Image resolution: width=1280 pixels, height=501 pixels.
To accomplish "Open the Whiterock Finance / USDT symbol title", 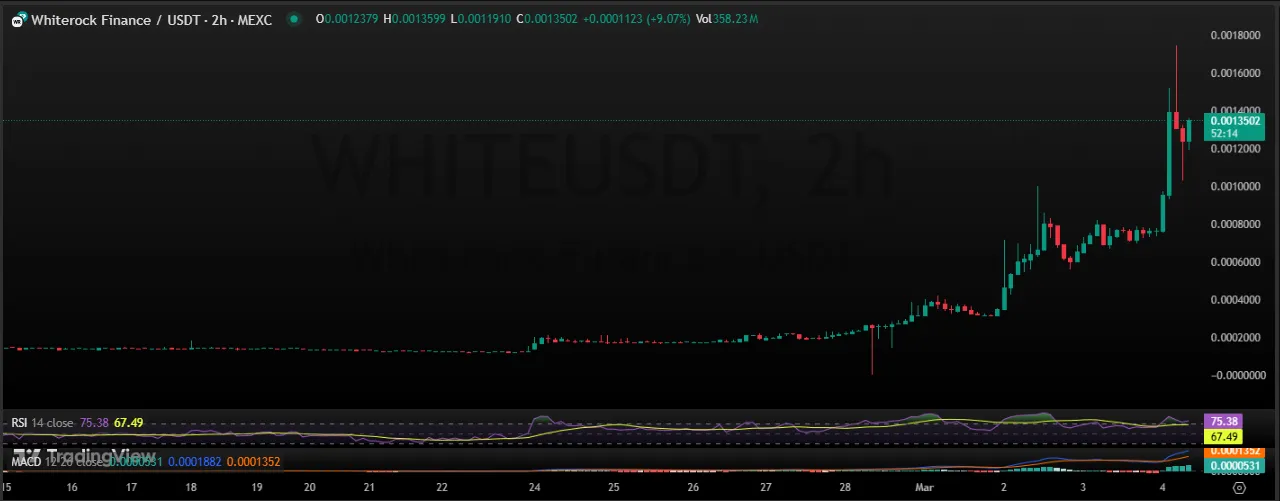I will pyautogui.click(x=152, y=20).
